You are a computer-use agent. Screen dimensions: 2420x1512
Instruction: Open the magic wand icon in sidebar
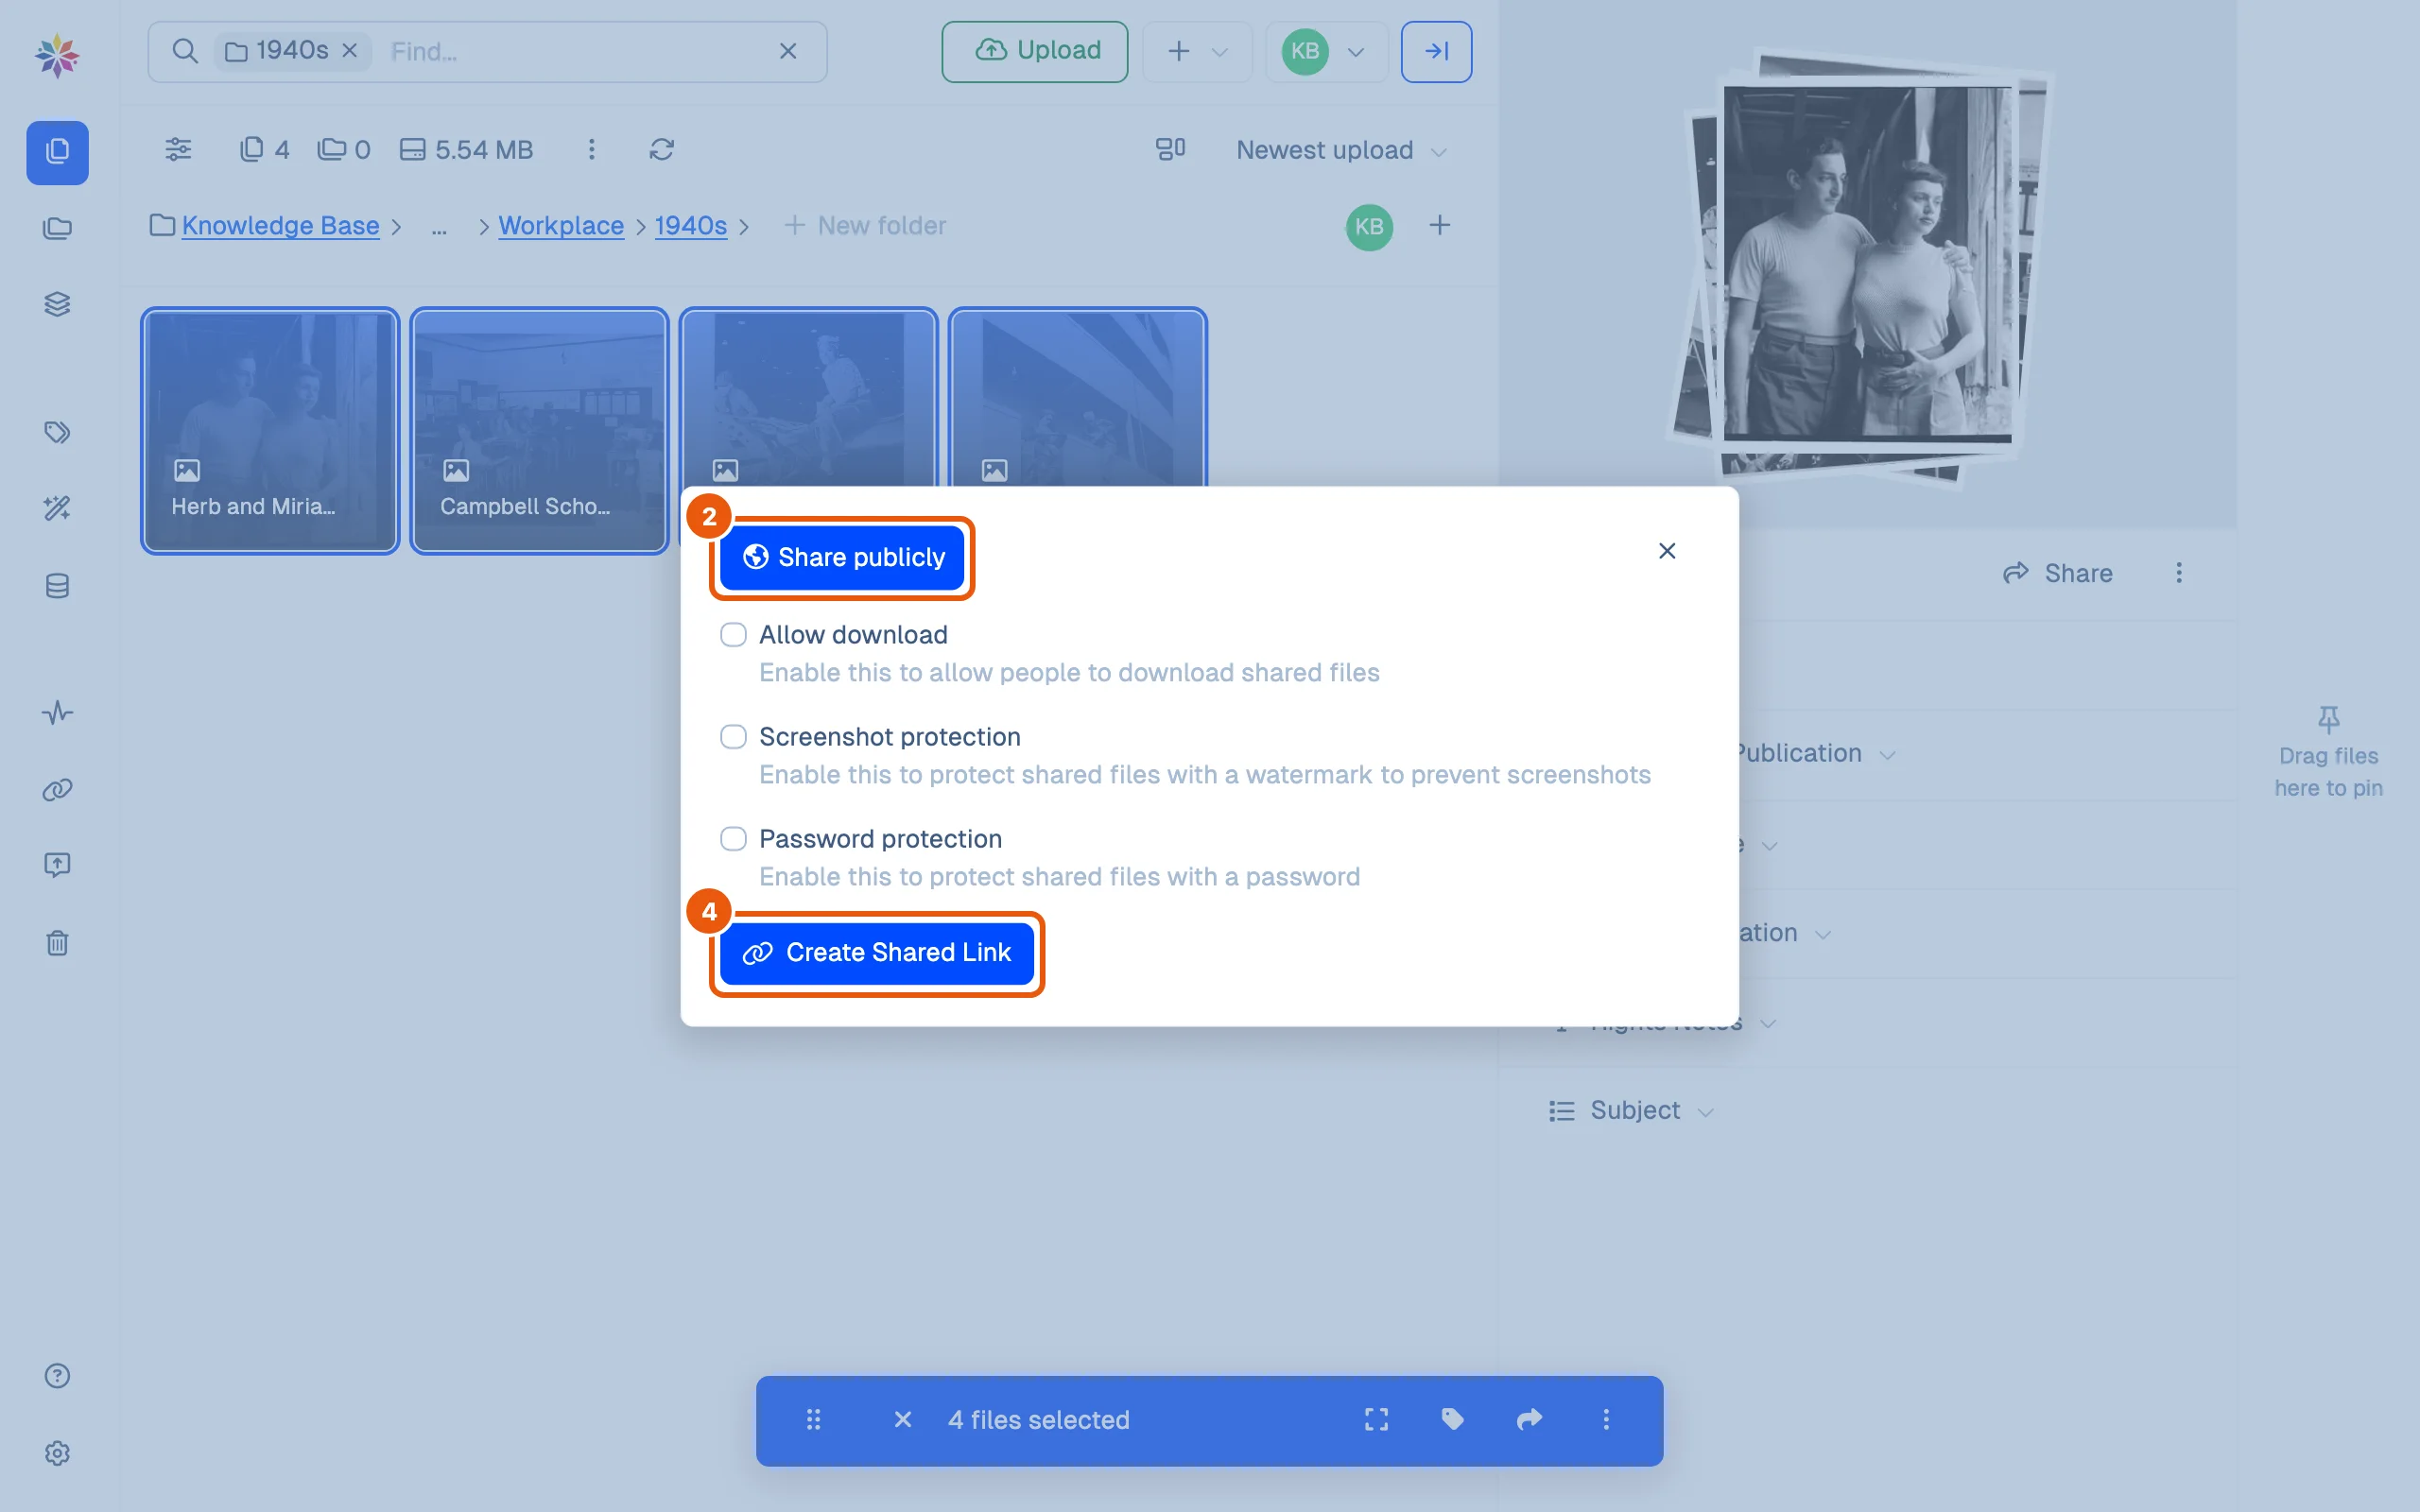57,508
